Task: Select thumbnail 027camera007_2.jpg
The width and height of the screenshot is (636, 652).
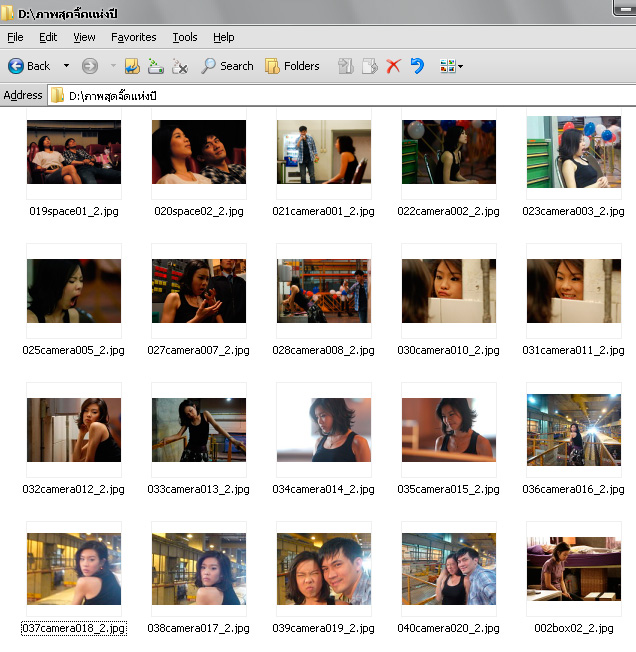Action: point(199,291)
